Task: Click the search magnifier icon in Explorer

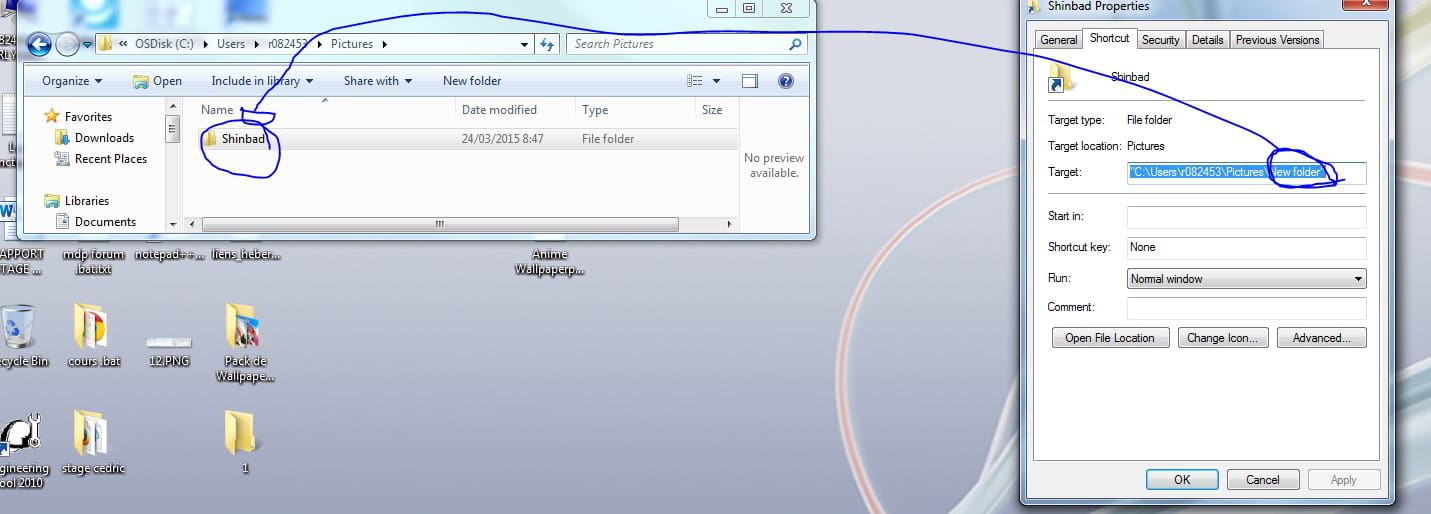Action: click(795, 44)
